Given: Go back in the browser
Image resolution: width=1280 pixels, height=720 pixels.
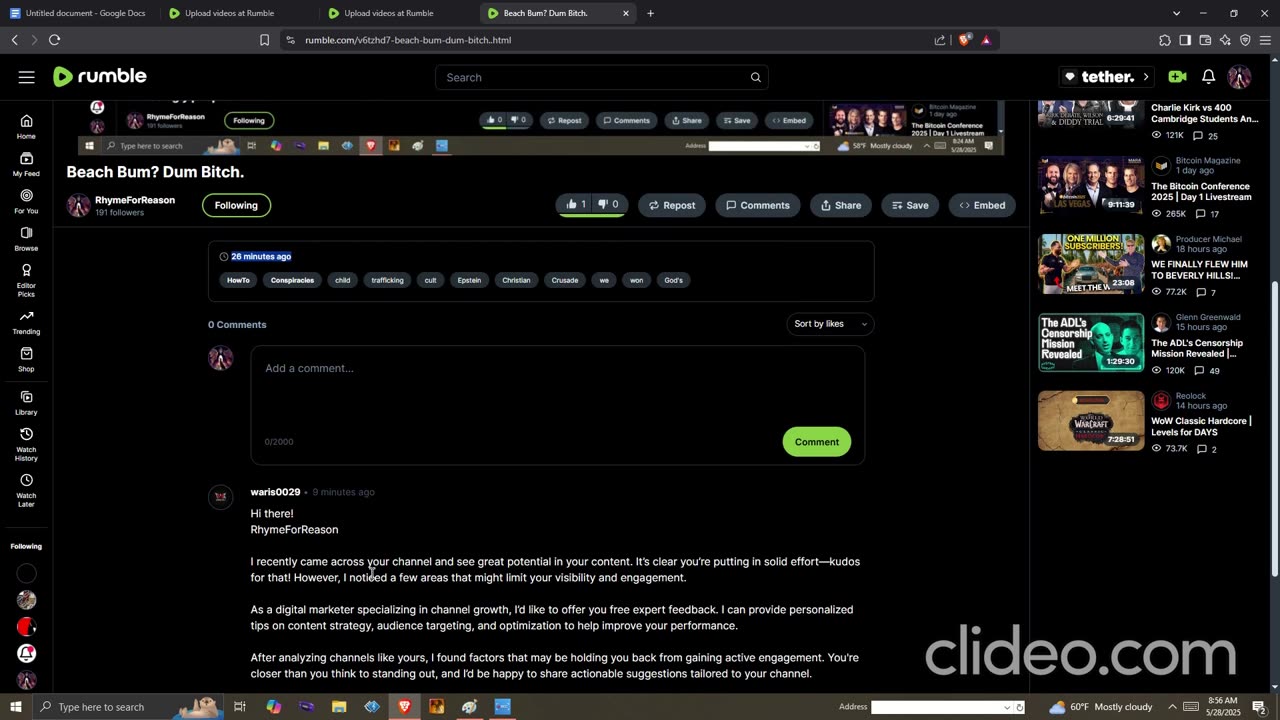Looking at the screenshot, I should click(14, 40).
